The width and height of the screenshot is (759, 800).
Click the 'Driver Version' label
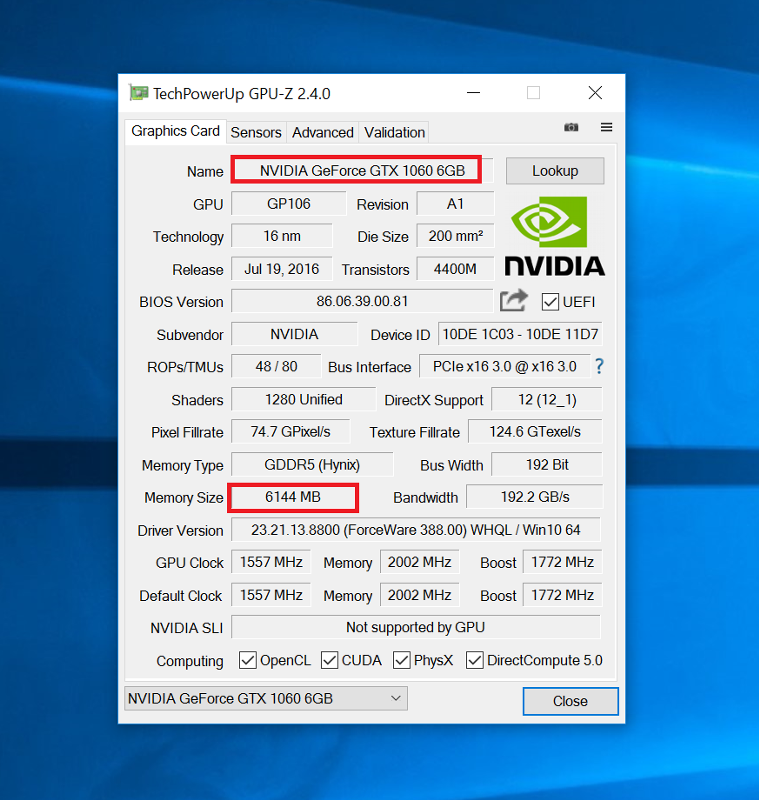[x=181, y=531]
